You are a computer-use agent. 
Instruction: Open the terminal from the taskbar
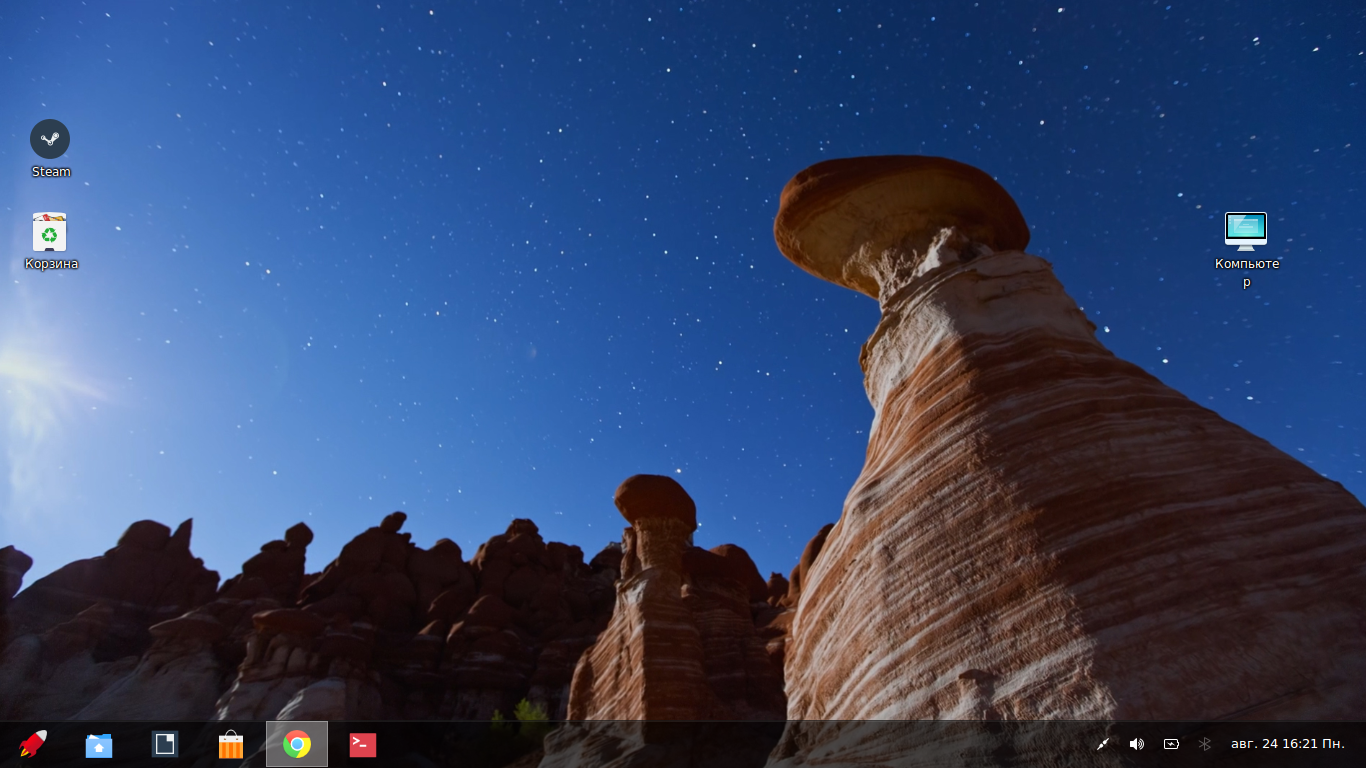click(x=363, y=744)
